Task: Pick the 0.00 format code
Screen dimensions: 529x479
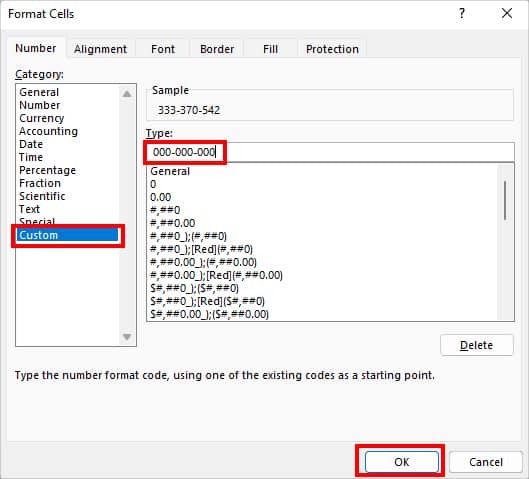Action: pyautogui.click(x=161, y=197)
